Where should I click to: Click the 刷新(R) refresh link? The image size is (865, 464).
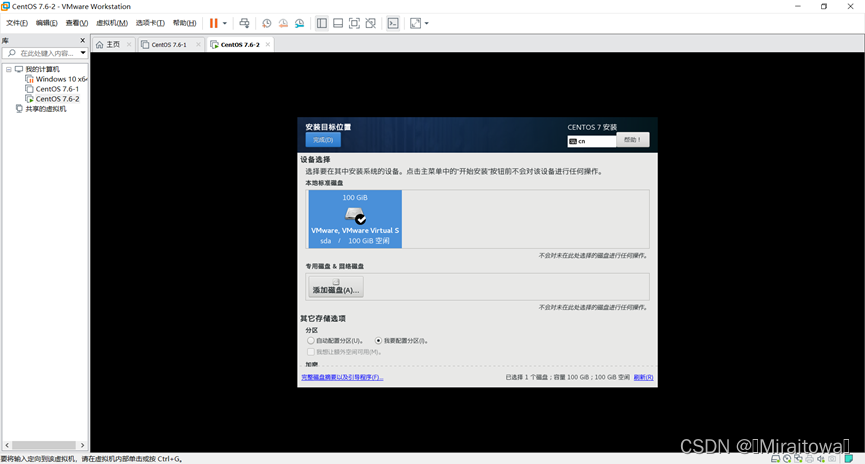643,377
